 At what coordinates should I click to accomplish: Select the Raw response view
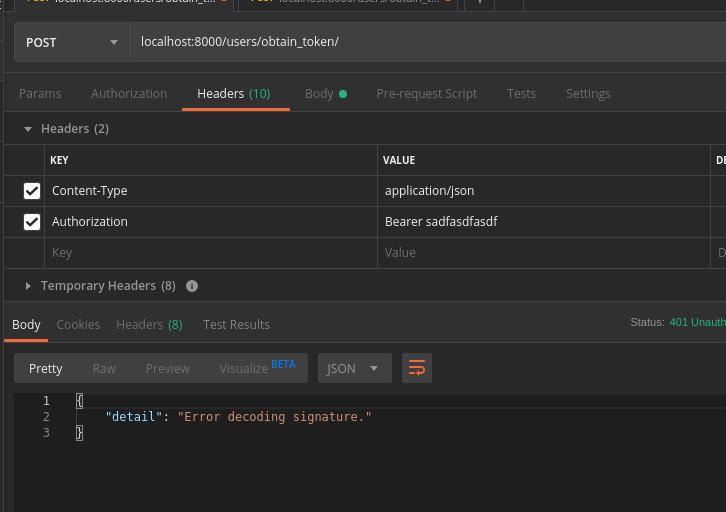coord(104,368)
